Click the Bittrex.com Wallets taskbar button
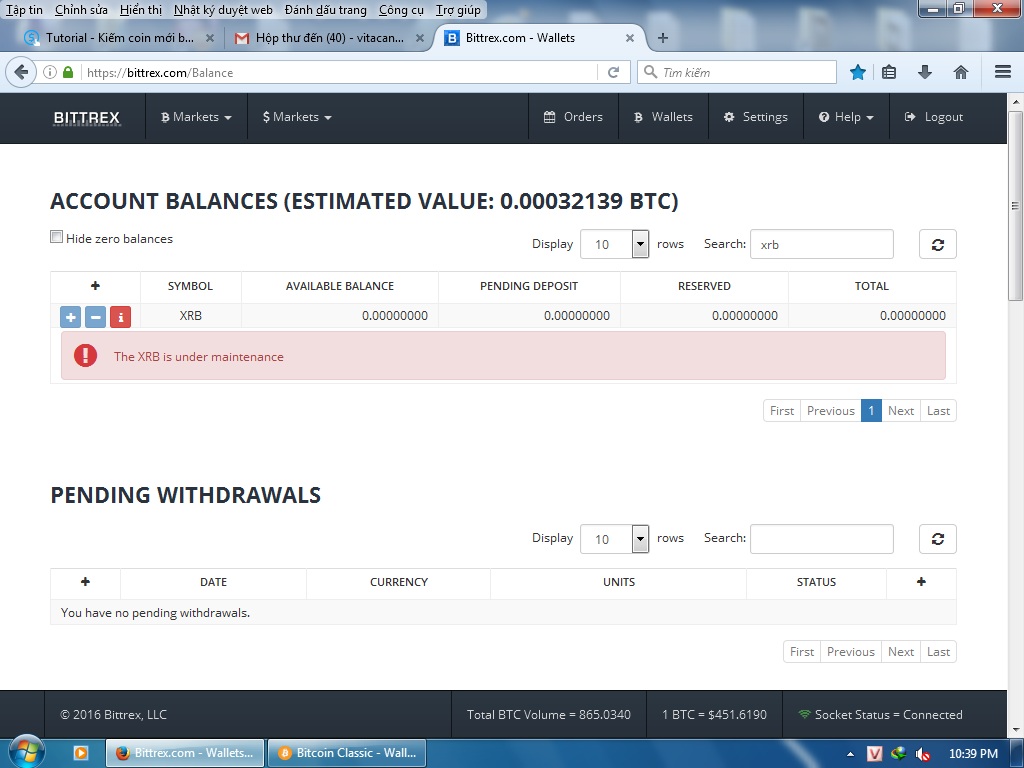Viewport: 1024px width, 768px height. coord(185,753)
